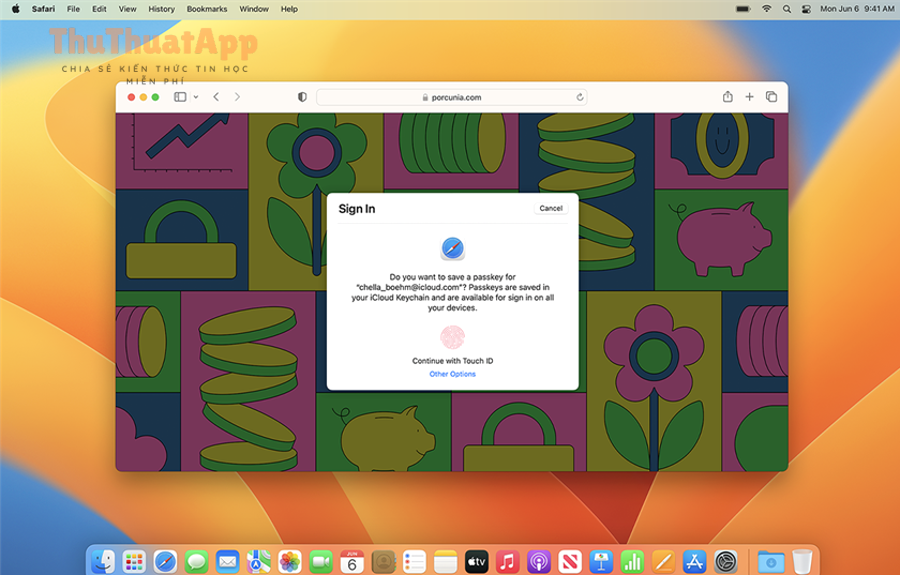Open a new tab with plus button
The width and height of the screenshot is (900, 575).
tap(750, 97)
